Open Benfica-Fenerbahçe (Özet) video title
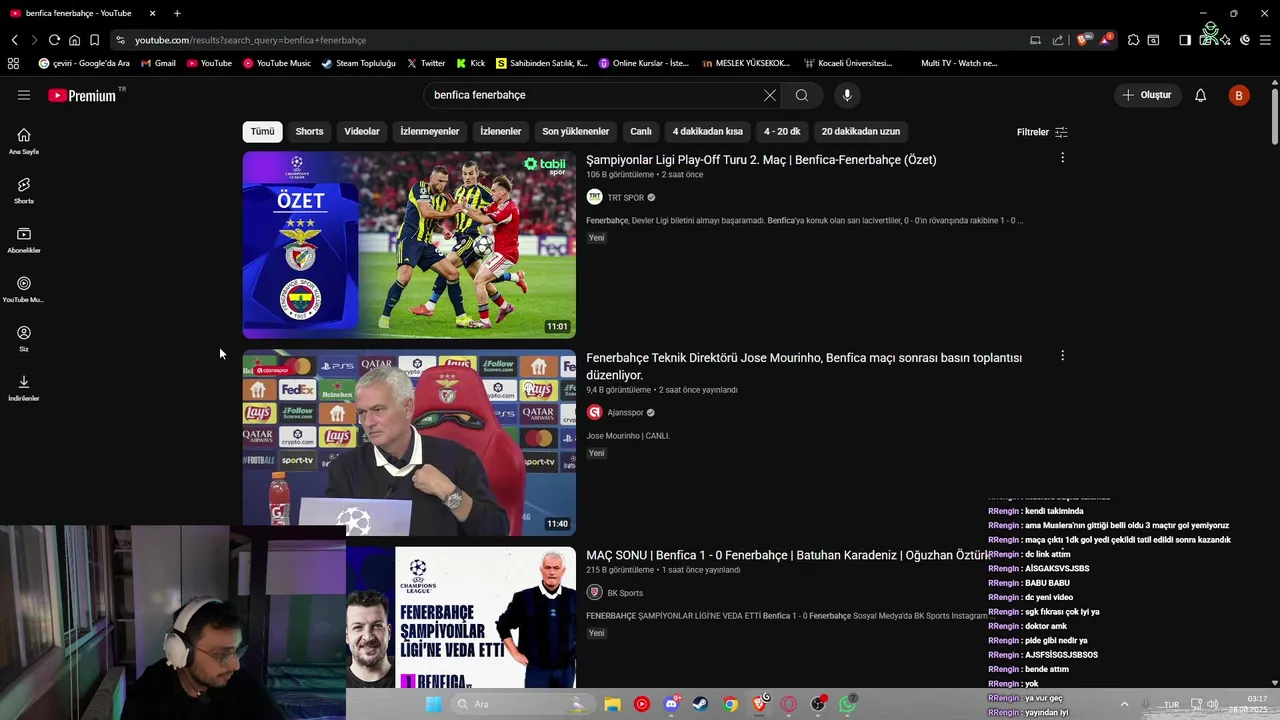 [761, 160]
